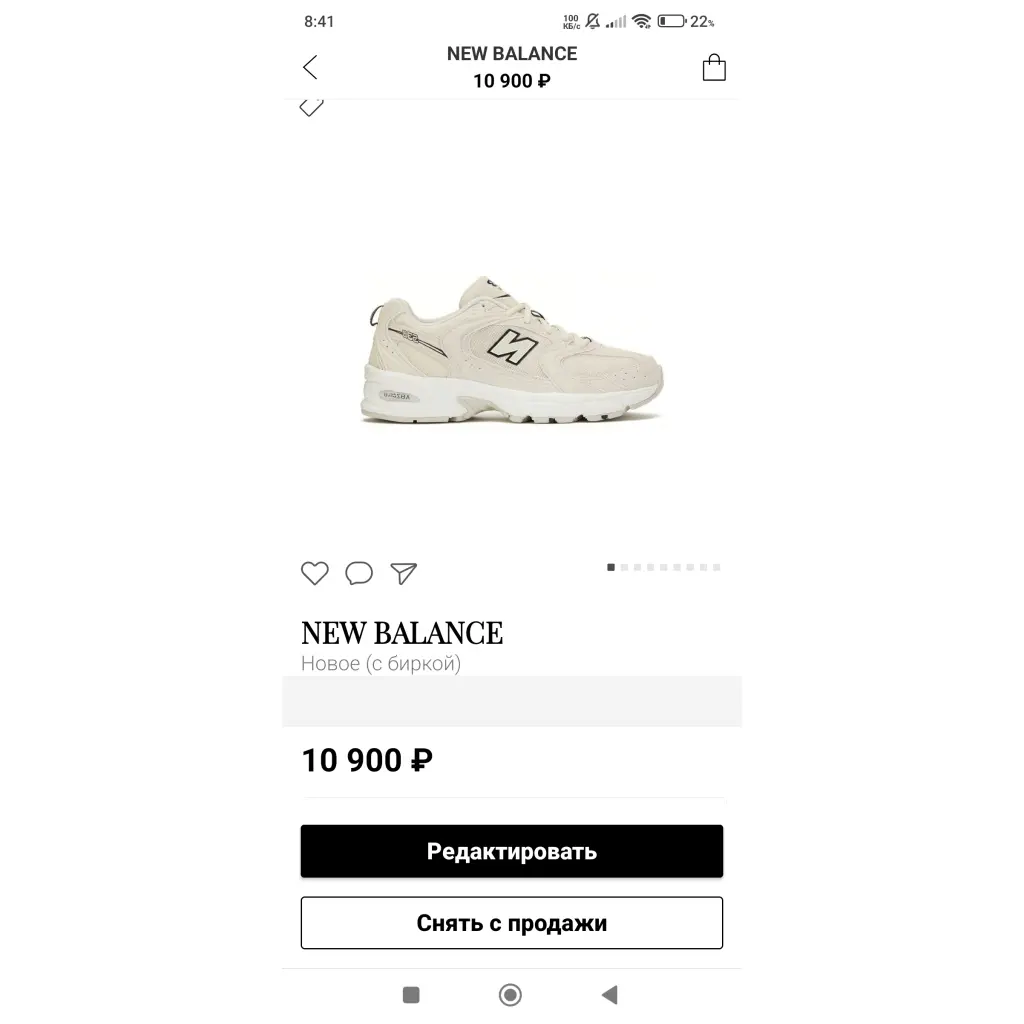Tap the price tag icon
Screen dimensions: 1024x1024
pyautogui.click(x=312, y=107)
